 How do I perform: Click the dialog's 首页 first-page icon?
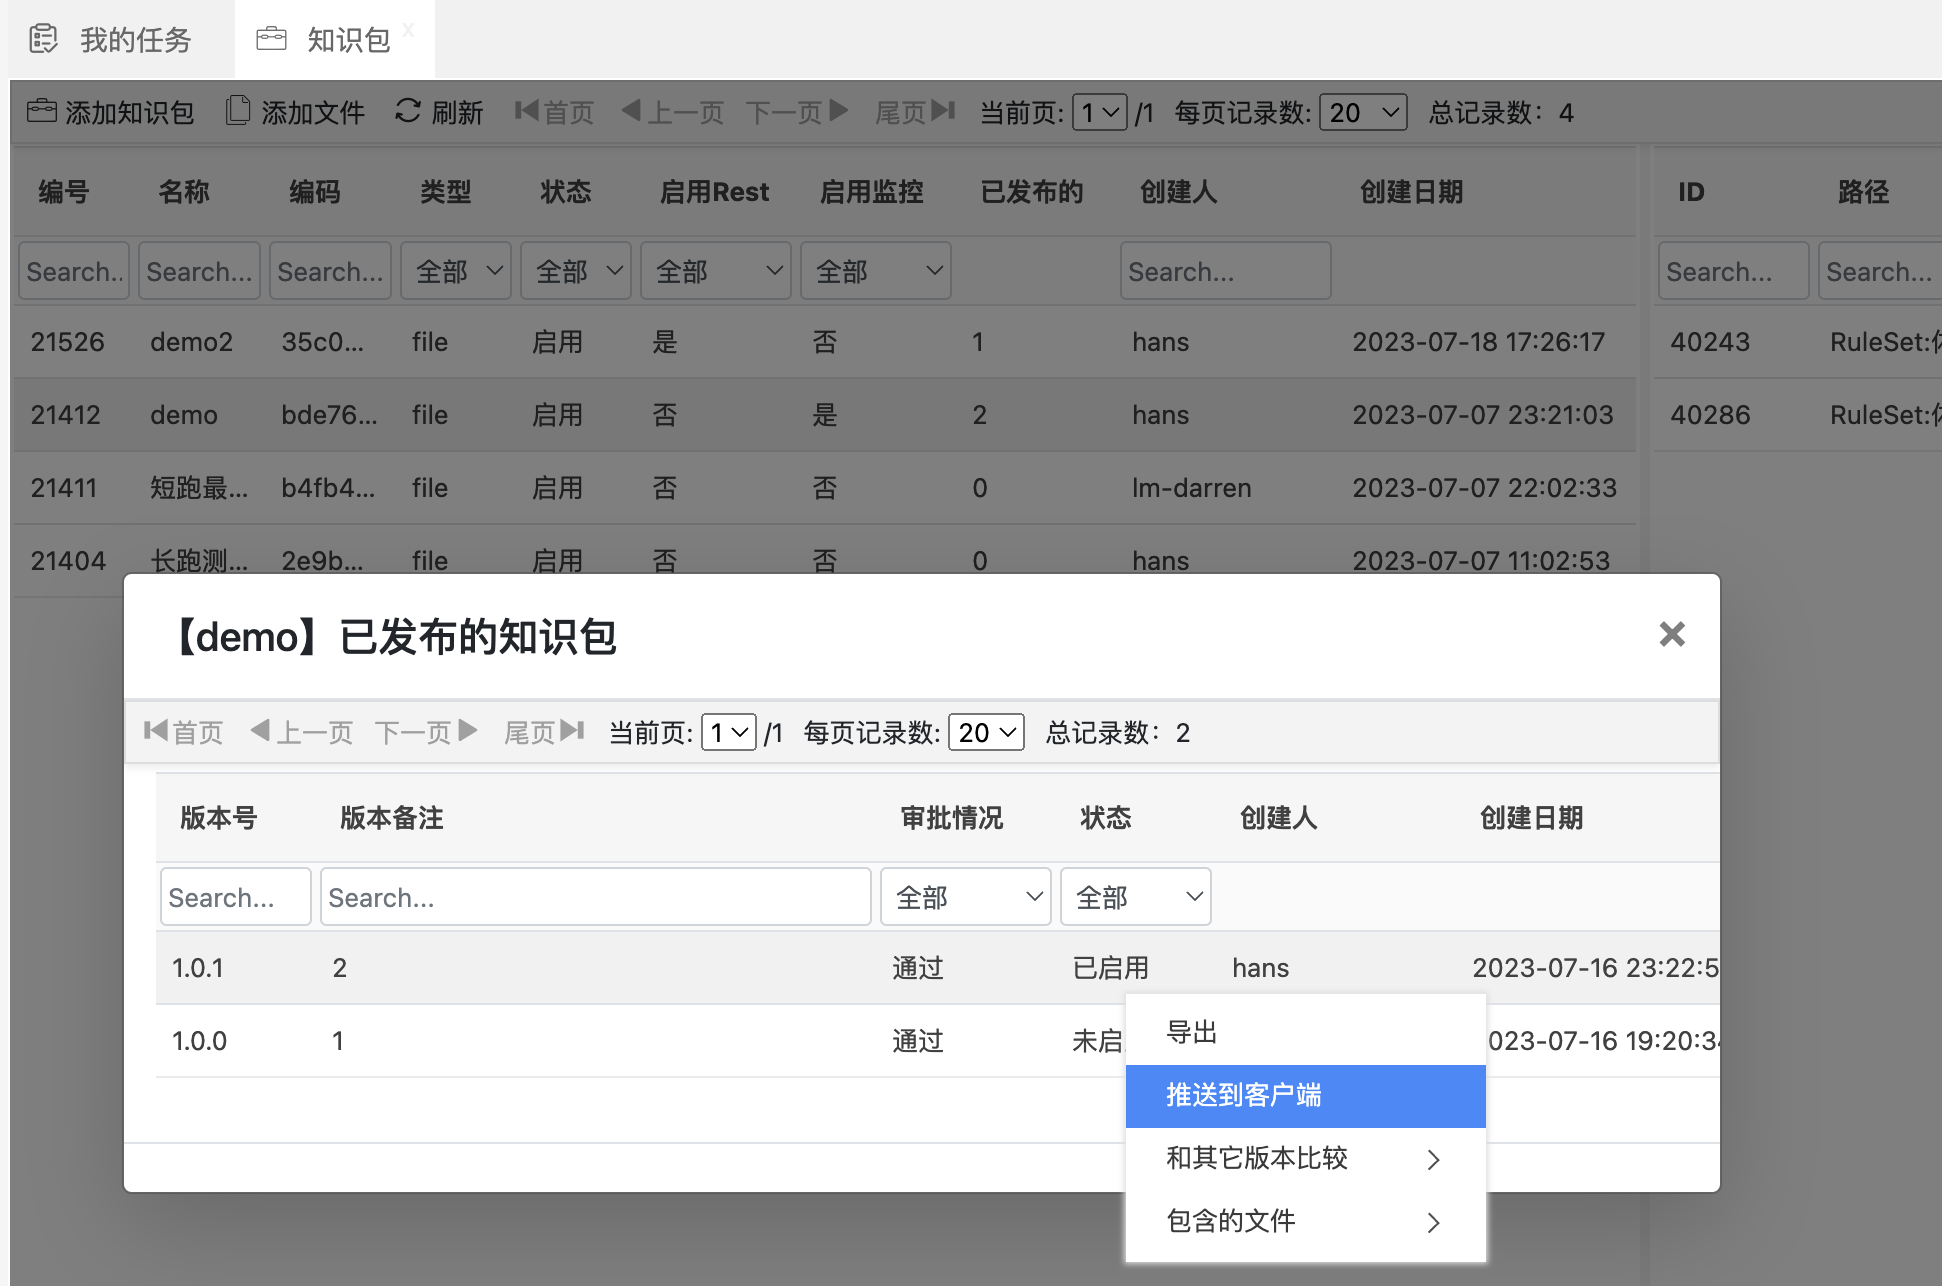click(x=155, y=731)
